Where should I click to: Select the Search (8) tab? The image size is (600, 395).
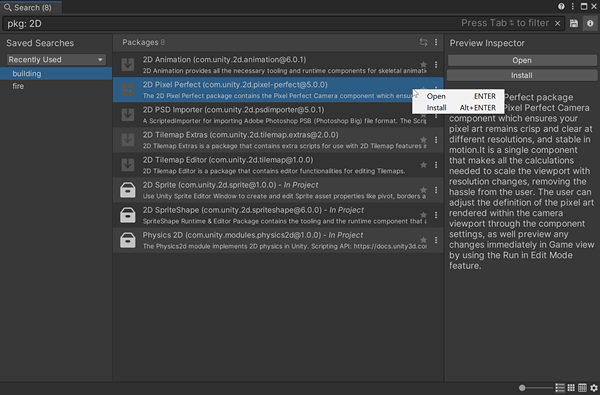pyautogui.click(x=31, y=7)
